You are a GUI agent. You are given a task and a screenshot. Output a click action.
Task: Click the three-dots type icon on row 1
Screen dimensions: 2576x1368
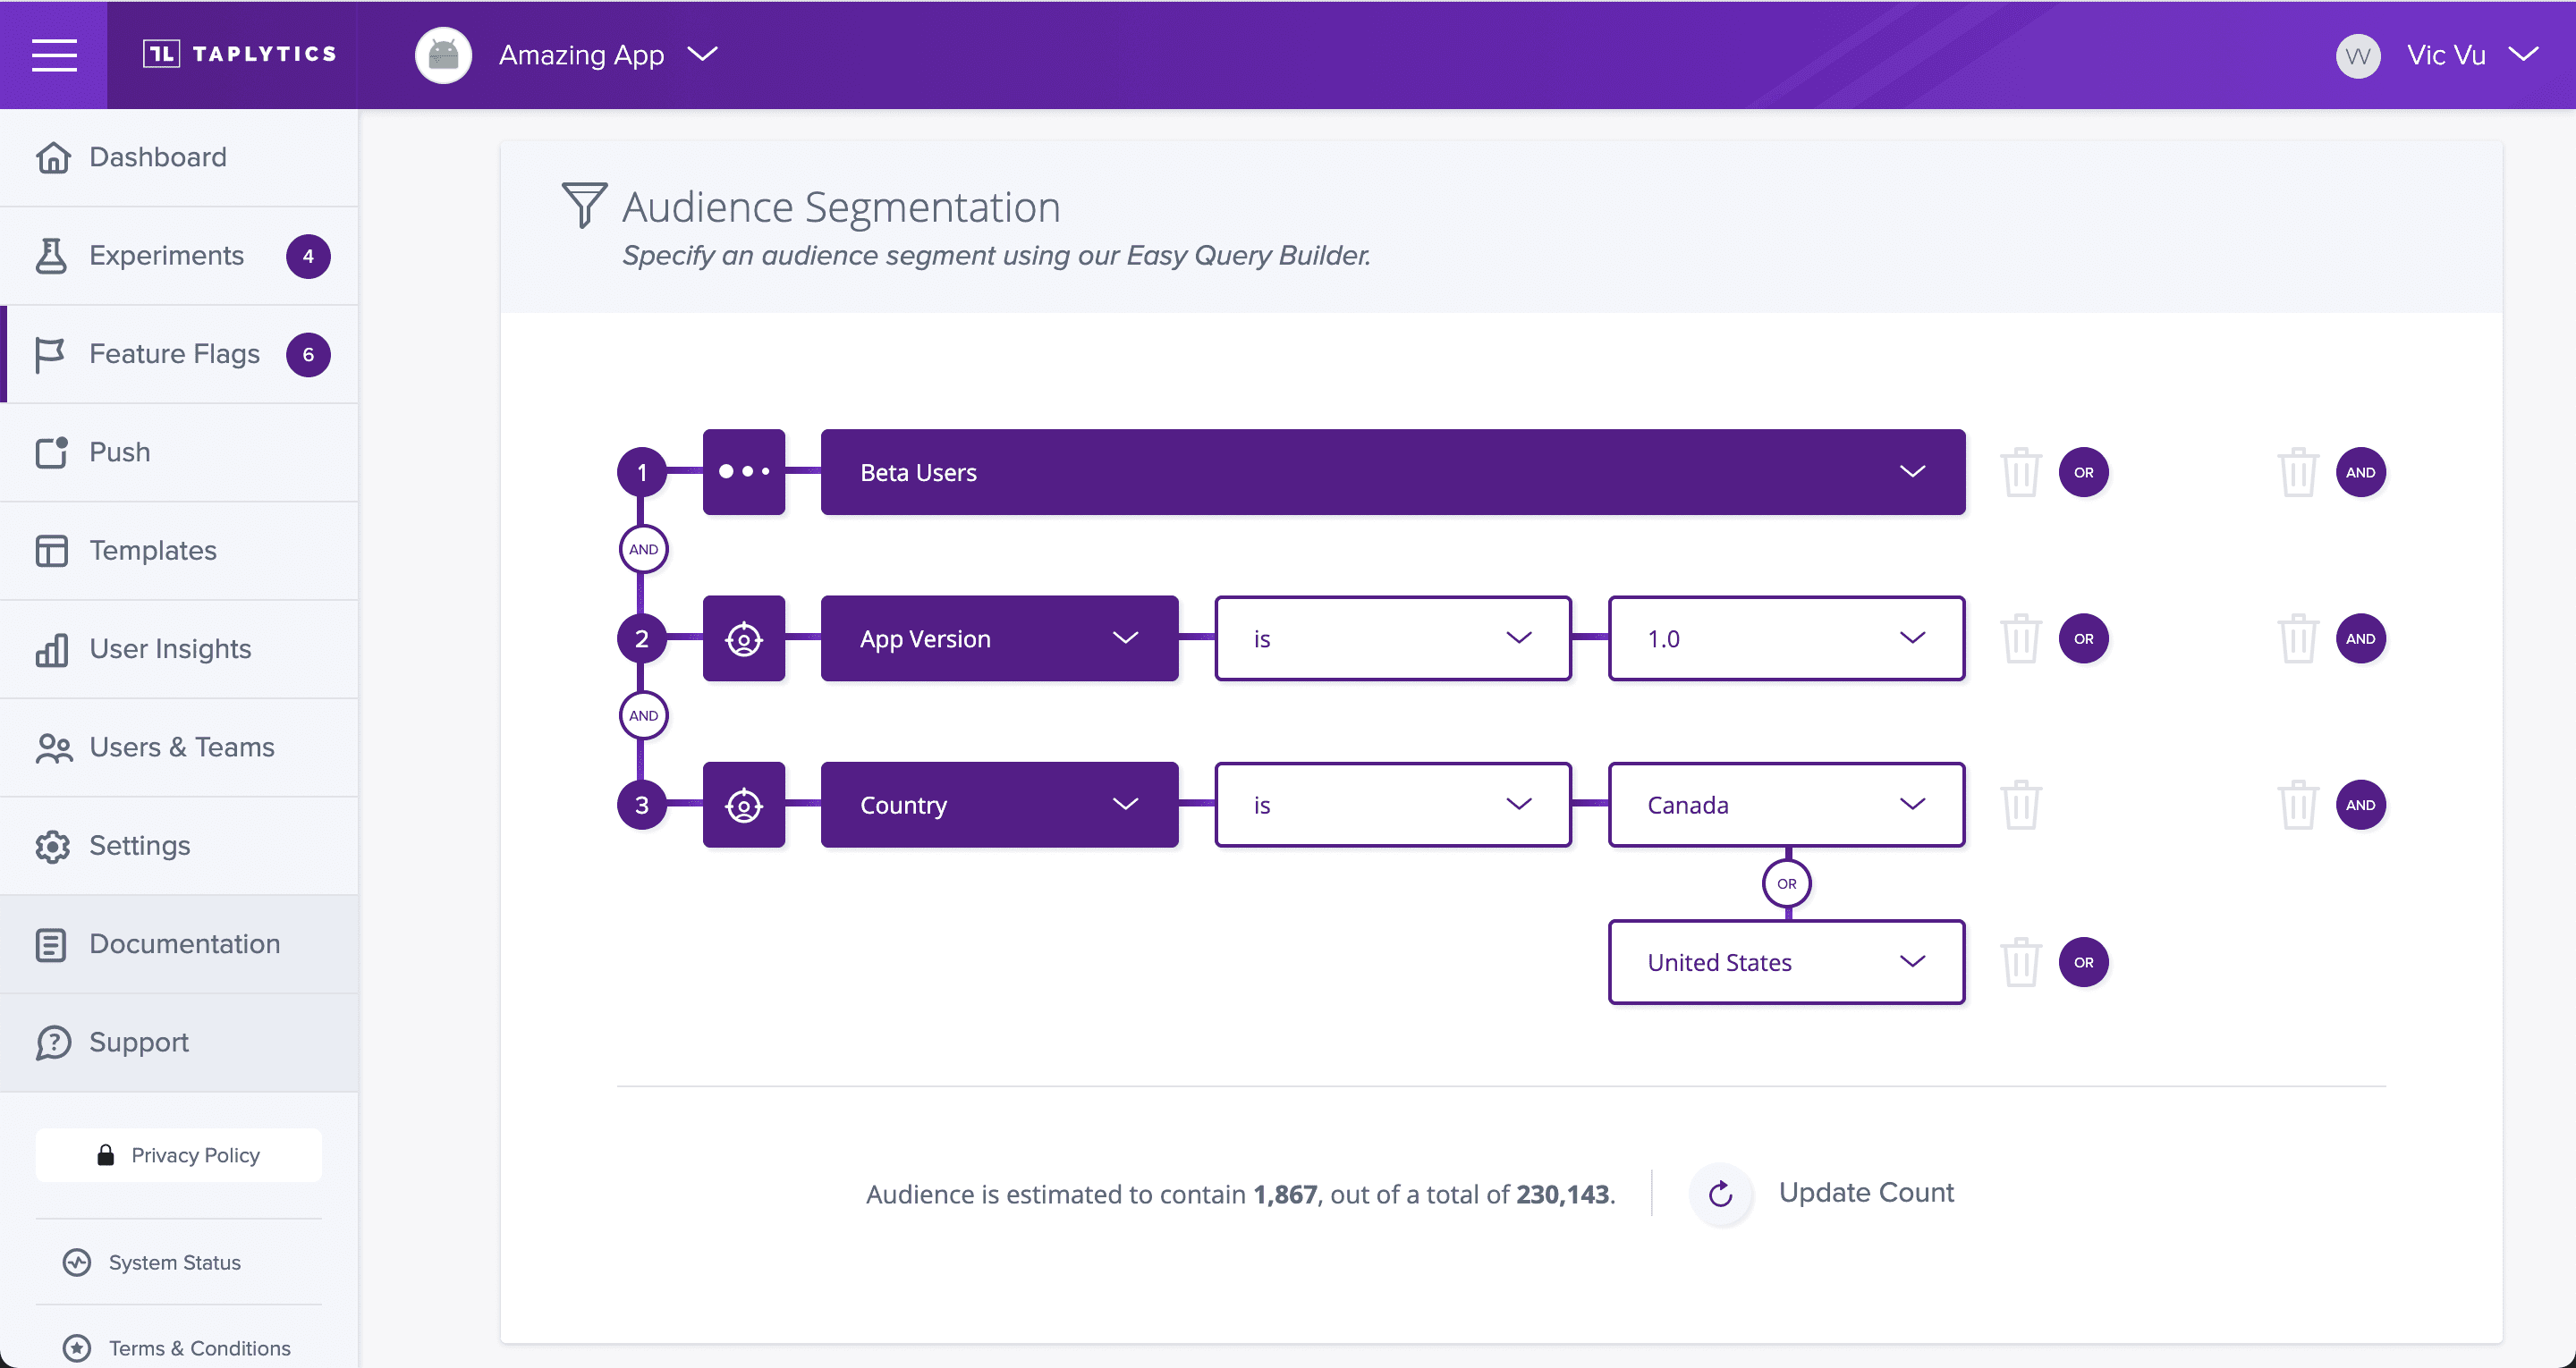[743, 472]
